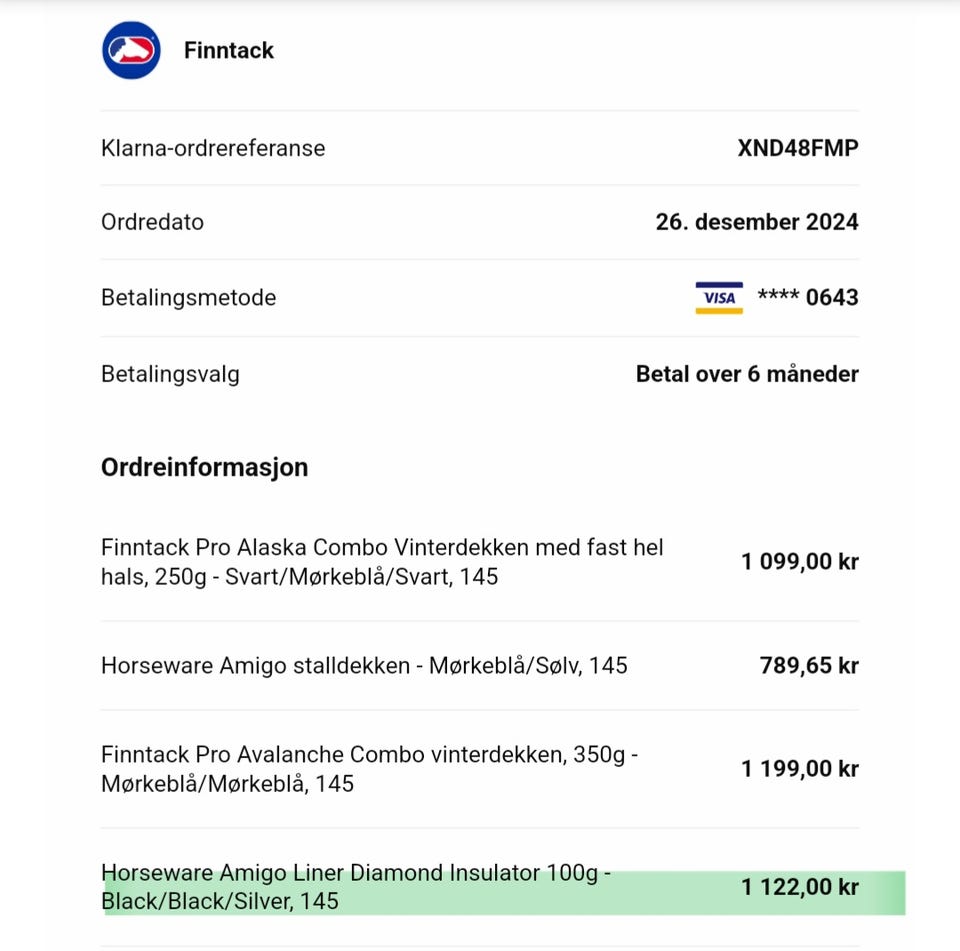
Task: Open the Finntack Pro Avalanche Combo item
Action: click(x=369, y=769)
